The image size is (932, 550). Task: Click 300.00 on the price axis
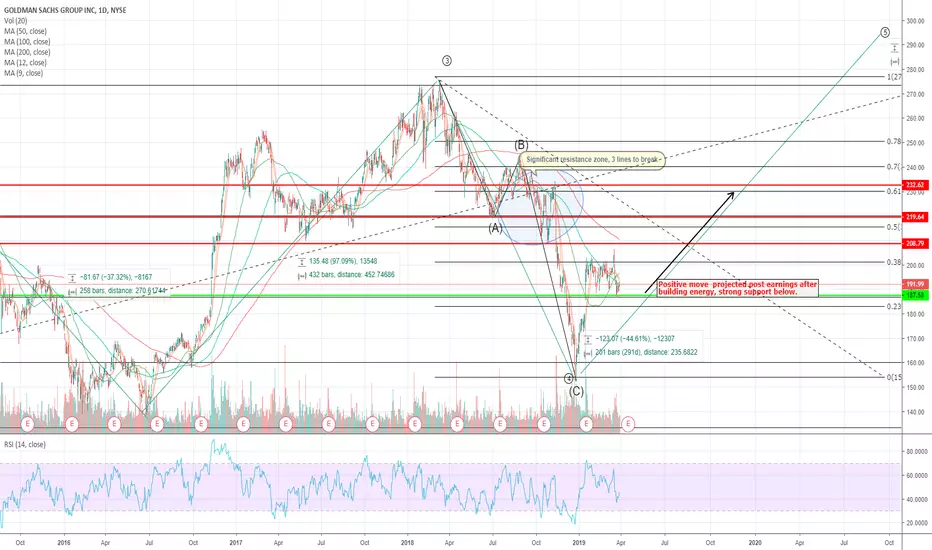[x=915, y=21]
